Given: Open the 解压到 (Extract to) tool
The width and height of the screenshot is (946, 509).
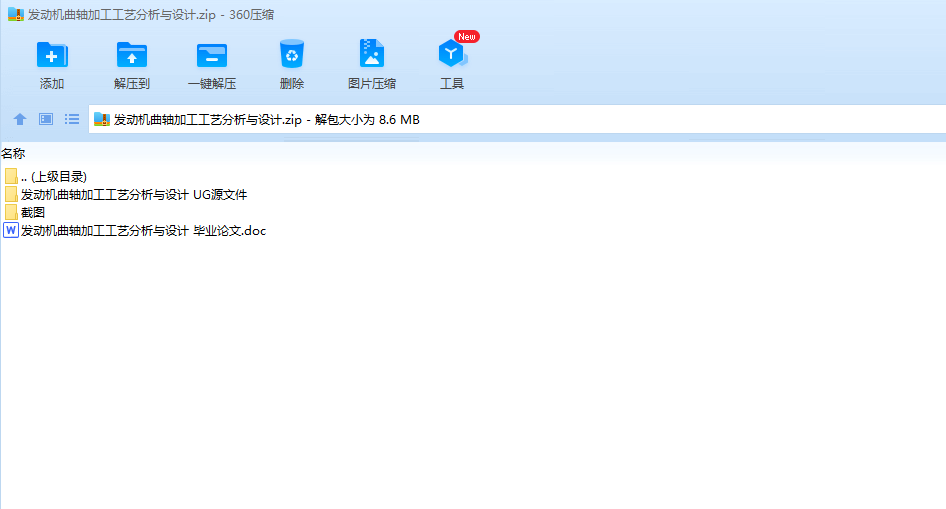Looking at the screenshot, I should 132,65.
